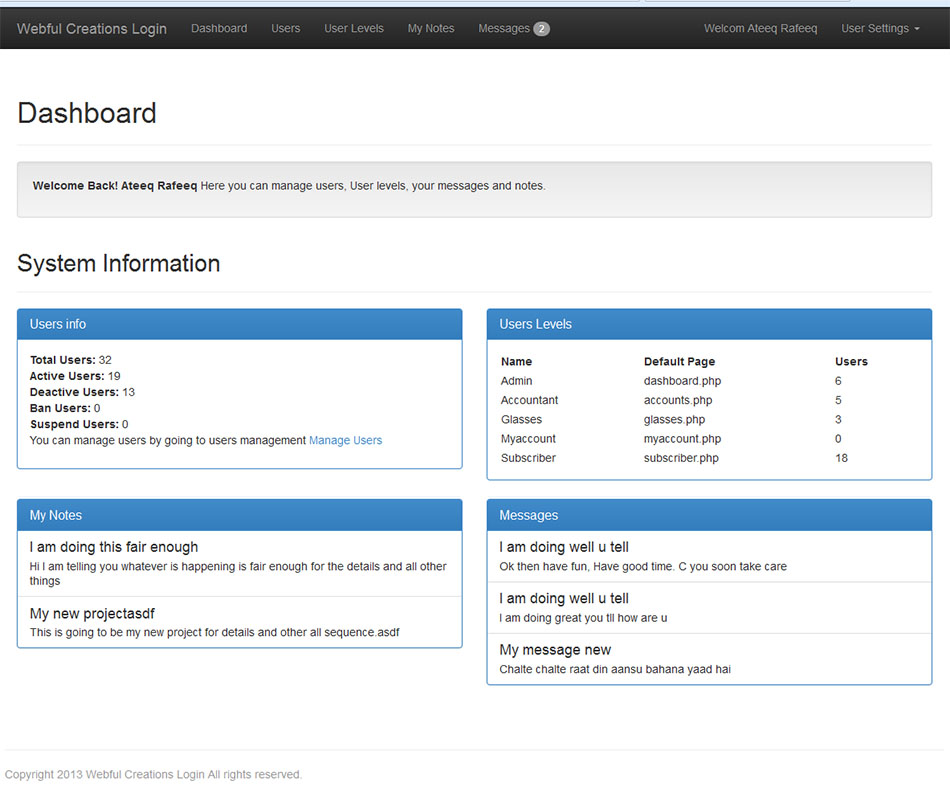The height and width of the screenshot is (788, 950).
Task: Open the 'My new projectasdf' note
Action: [x=92, y=613]
